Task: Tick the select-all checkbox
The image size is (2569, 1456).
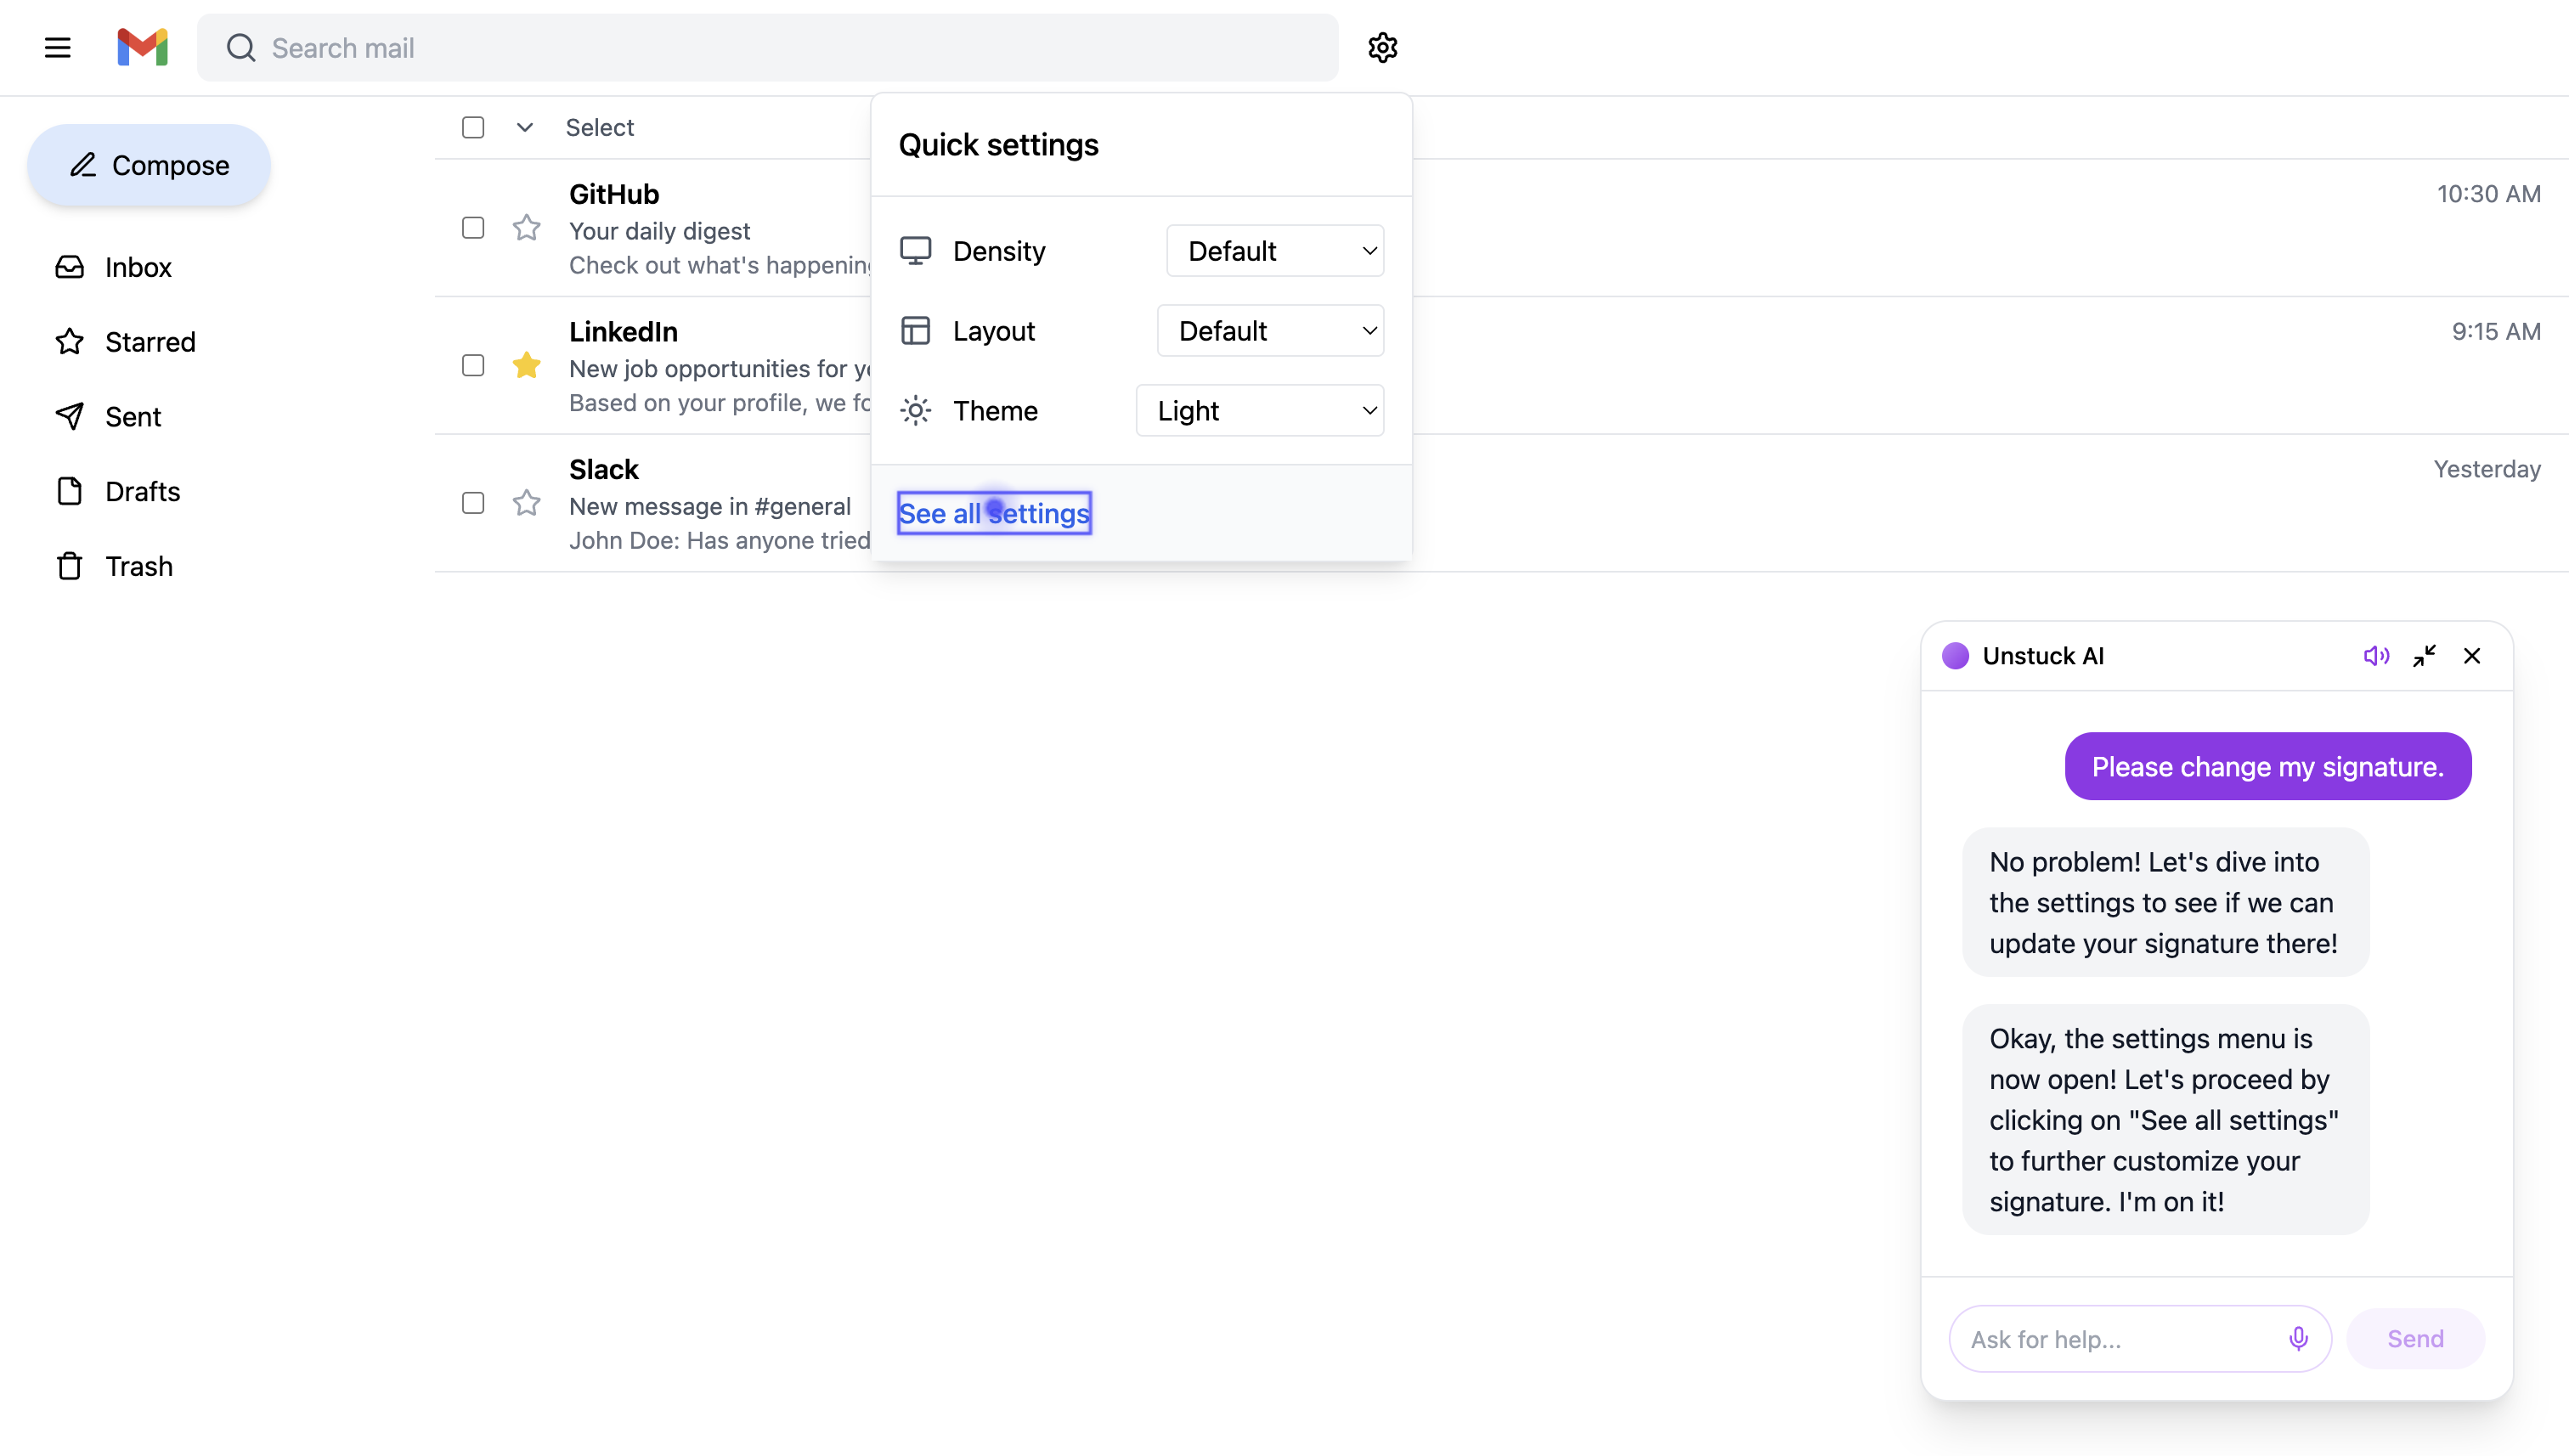Action: coord(473,127)
